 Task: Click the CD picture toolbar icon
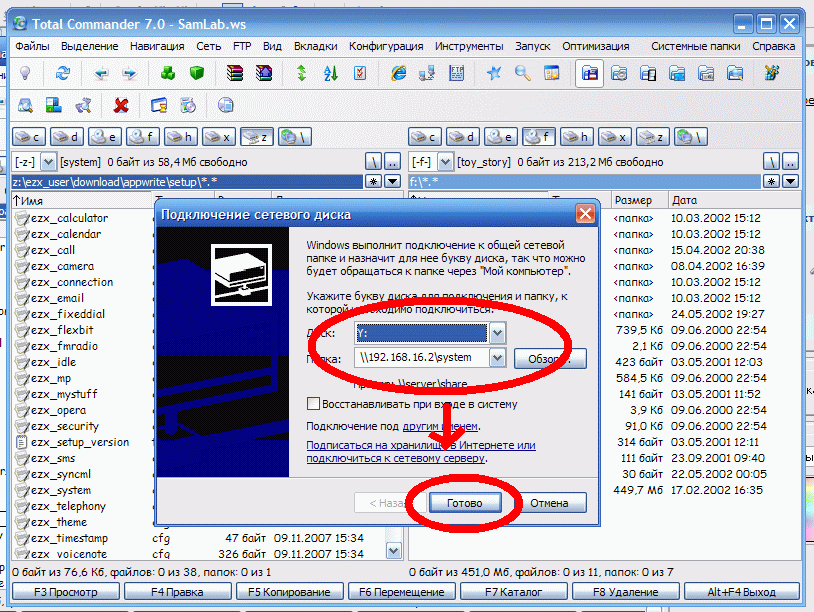[x=187, y=106]
